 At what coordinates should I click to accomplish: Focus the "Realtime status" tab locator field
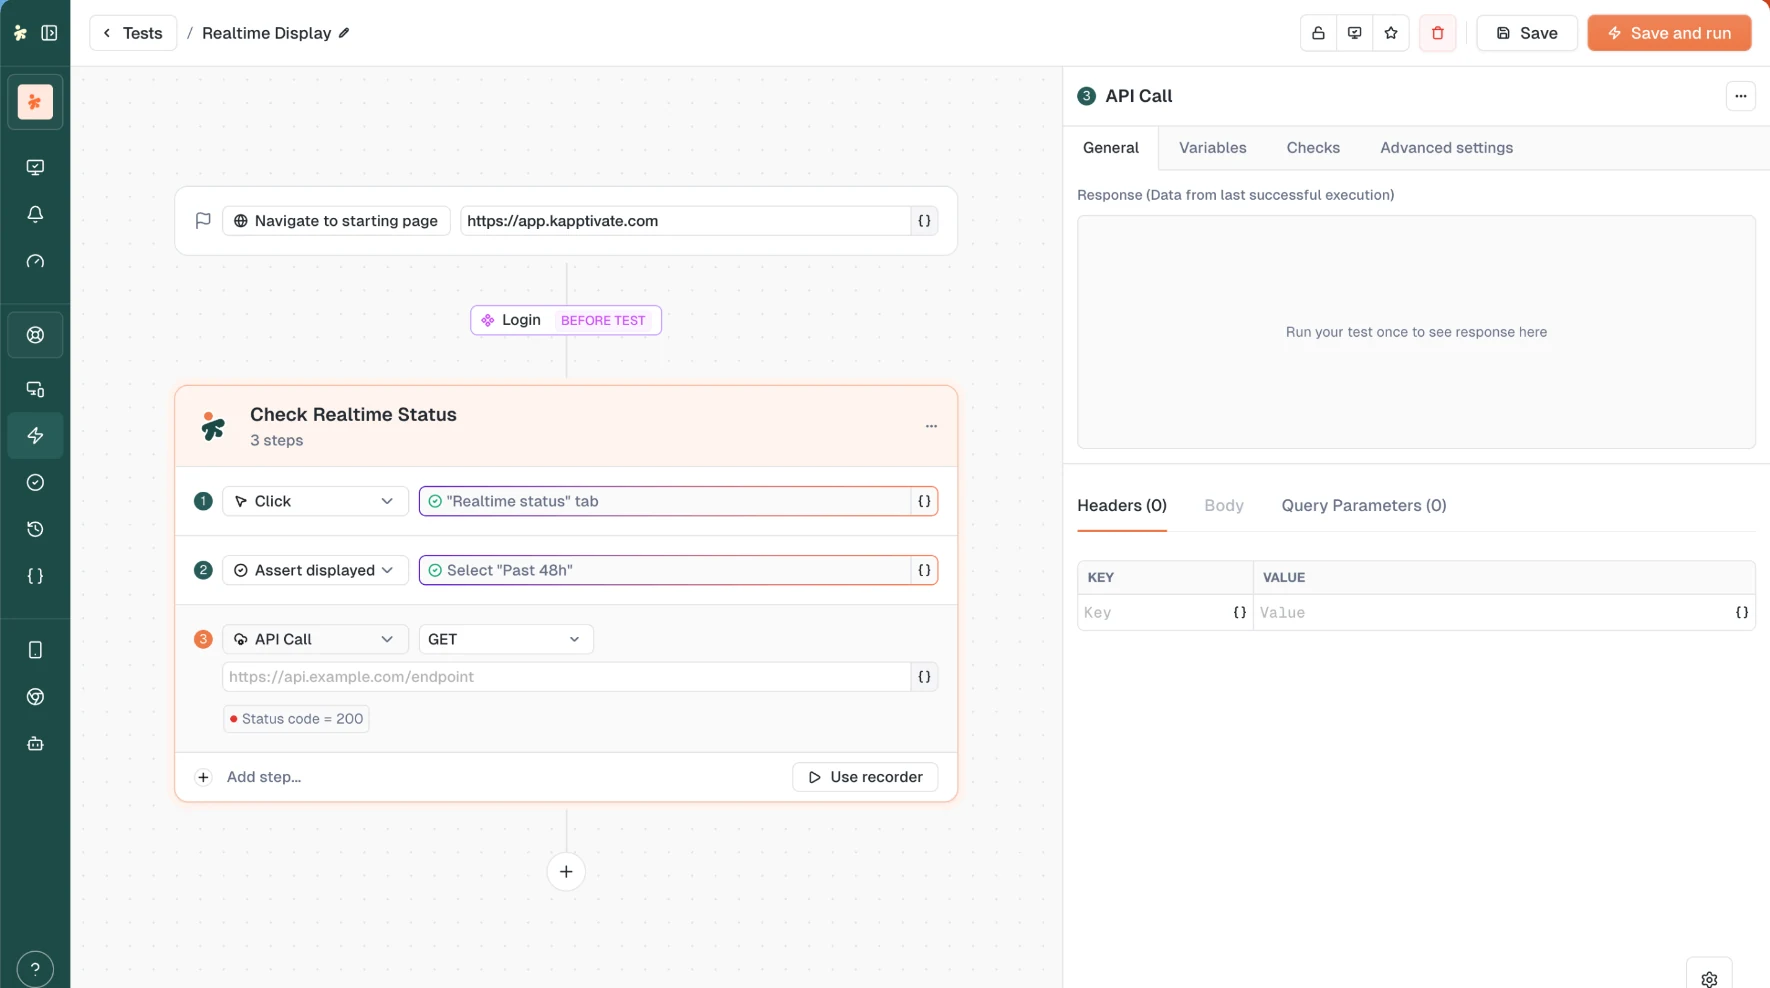[x=665, y=501]
